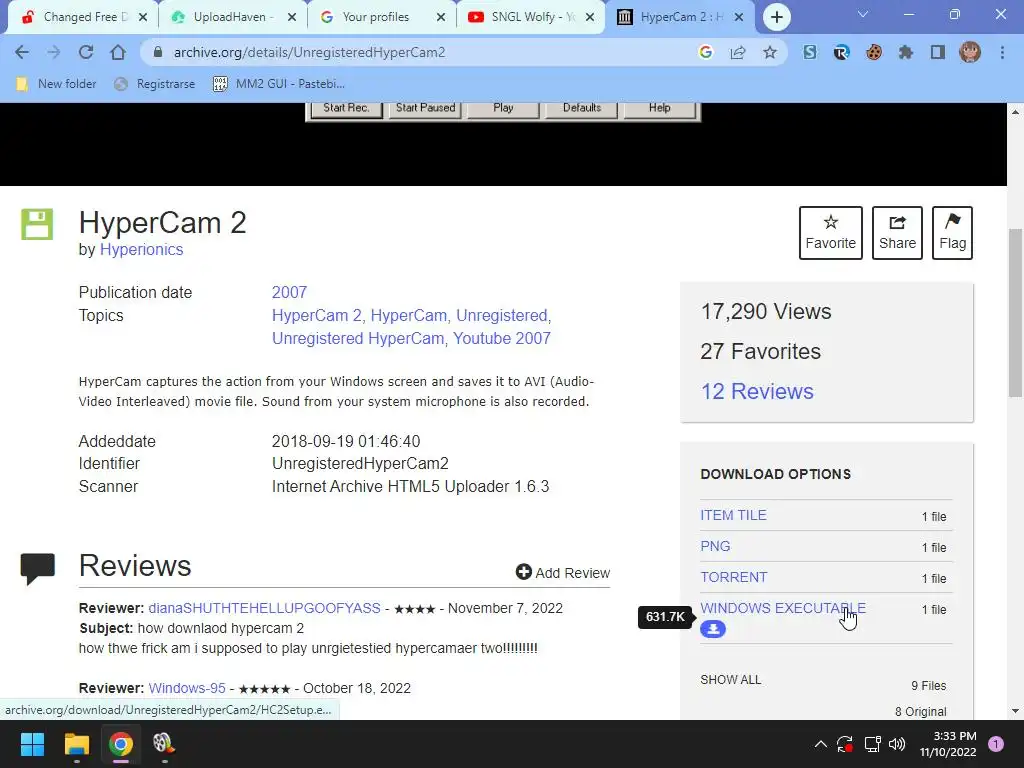This screenshot has width=1024, height=768.
Task: Flag this item
Action: tap(952, 233)
